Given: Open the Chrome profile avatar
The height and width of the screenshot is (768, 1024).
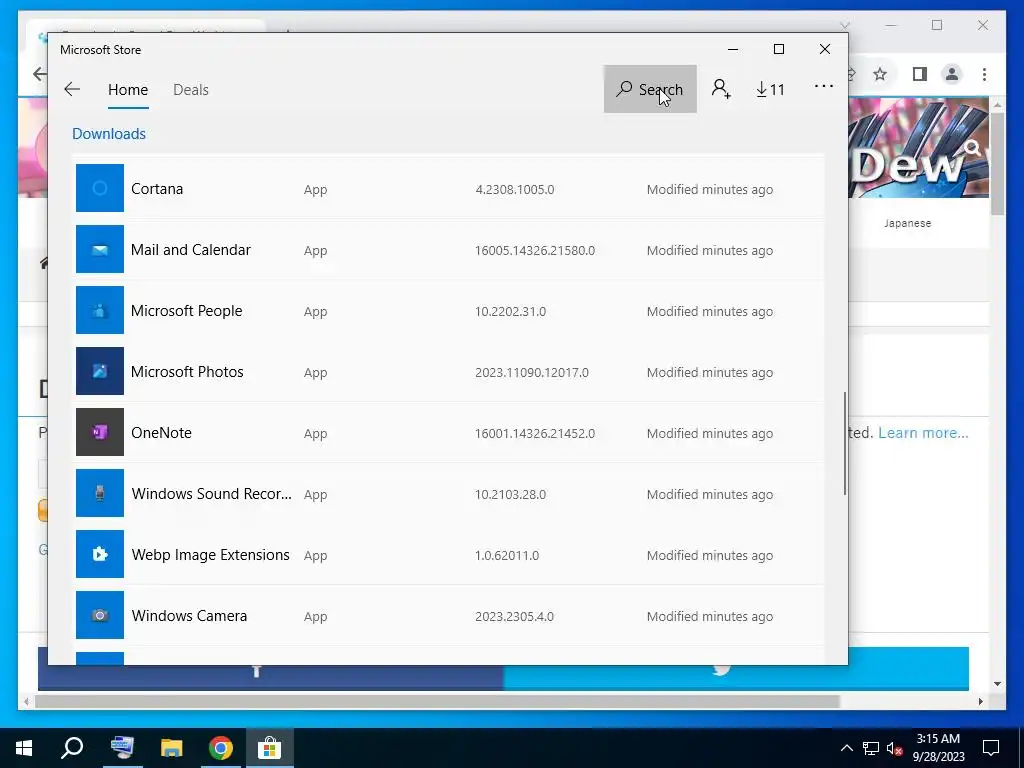Looking at the screenshot, I should [952, 74].
